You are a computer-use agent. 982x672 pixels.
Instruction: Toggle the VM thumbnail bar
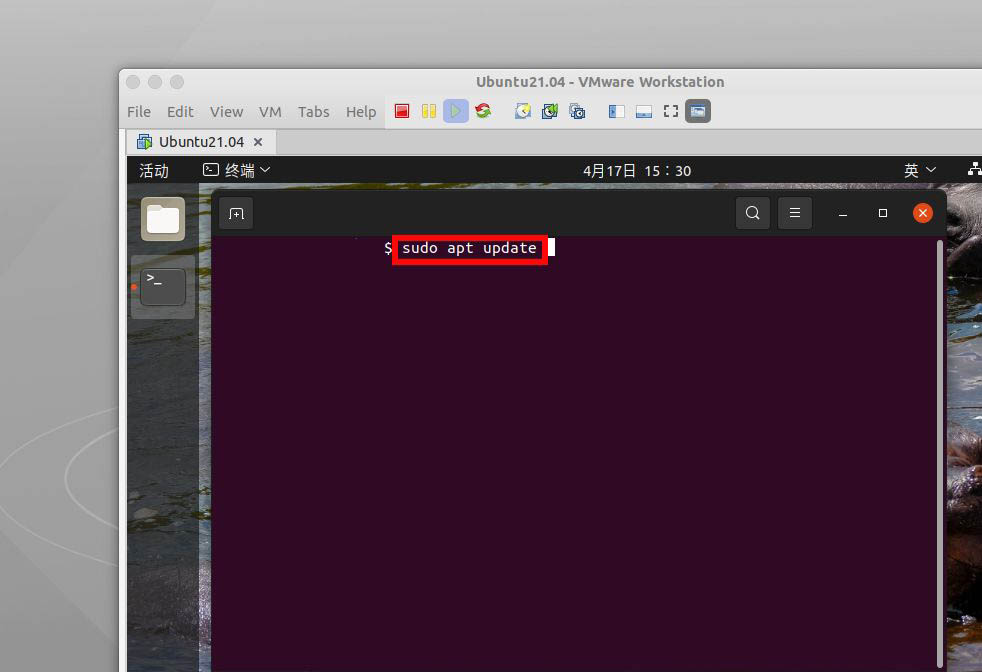643,111
